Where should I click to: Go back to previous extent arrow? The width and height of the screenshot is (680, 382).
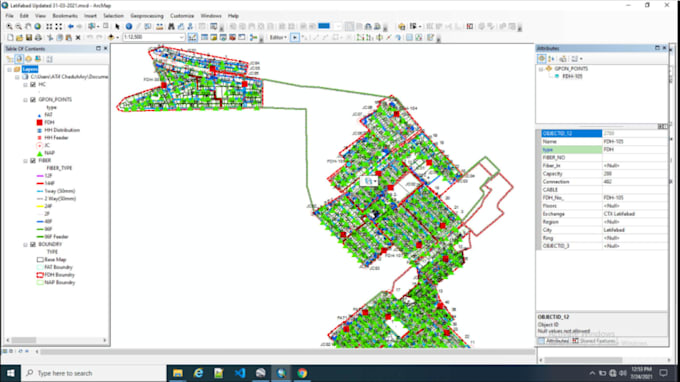coord(70,26)
